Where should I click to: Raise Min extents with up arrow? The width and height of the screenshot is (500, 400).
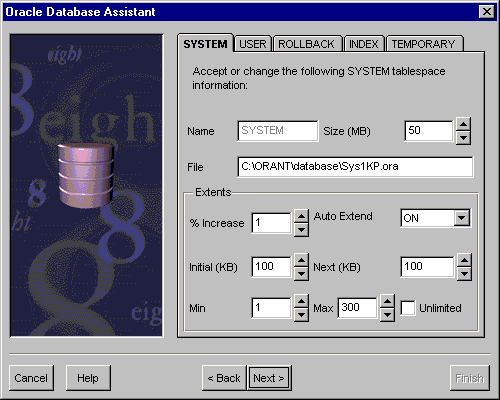pos(301,301)
